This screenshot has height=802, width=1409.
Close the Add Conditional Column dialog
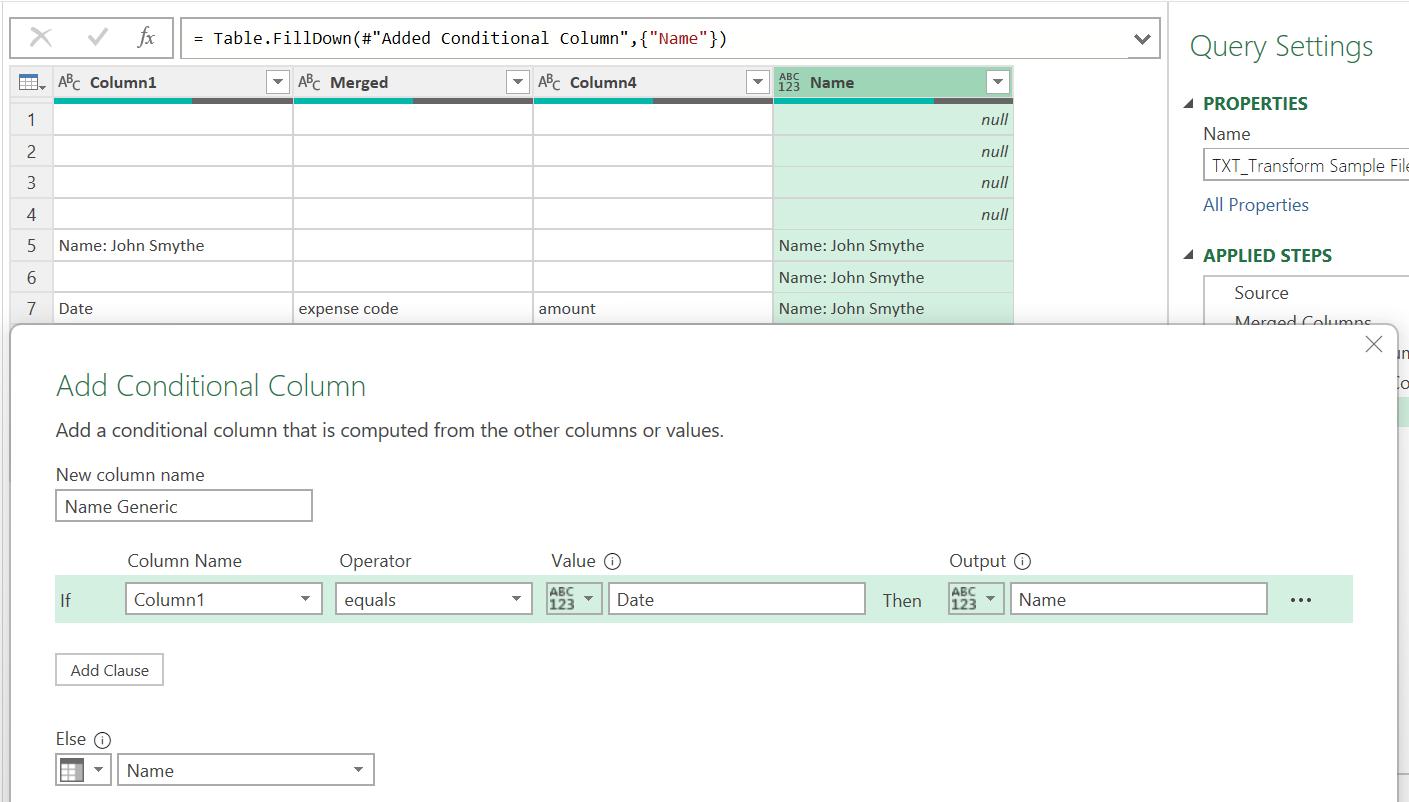point(1374,344)
